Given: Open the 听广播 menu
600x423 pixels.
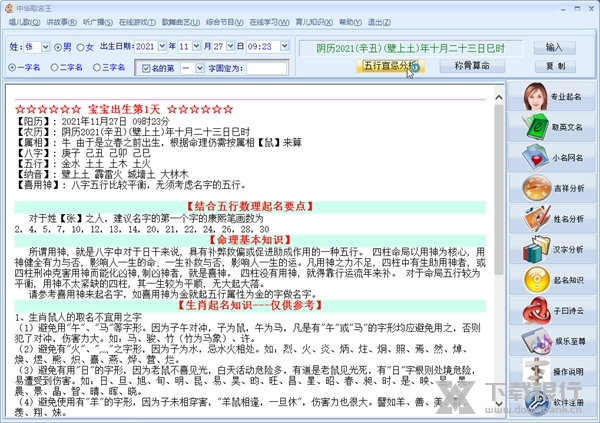Looking at the screenshot, I should coord(98,22).
